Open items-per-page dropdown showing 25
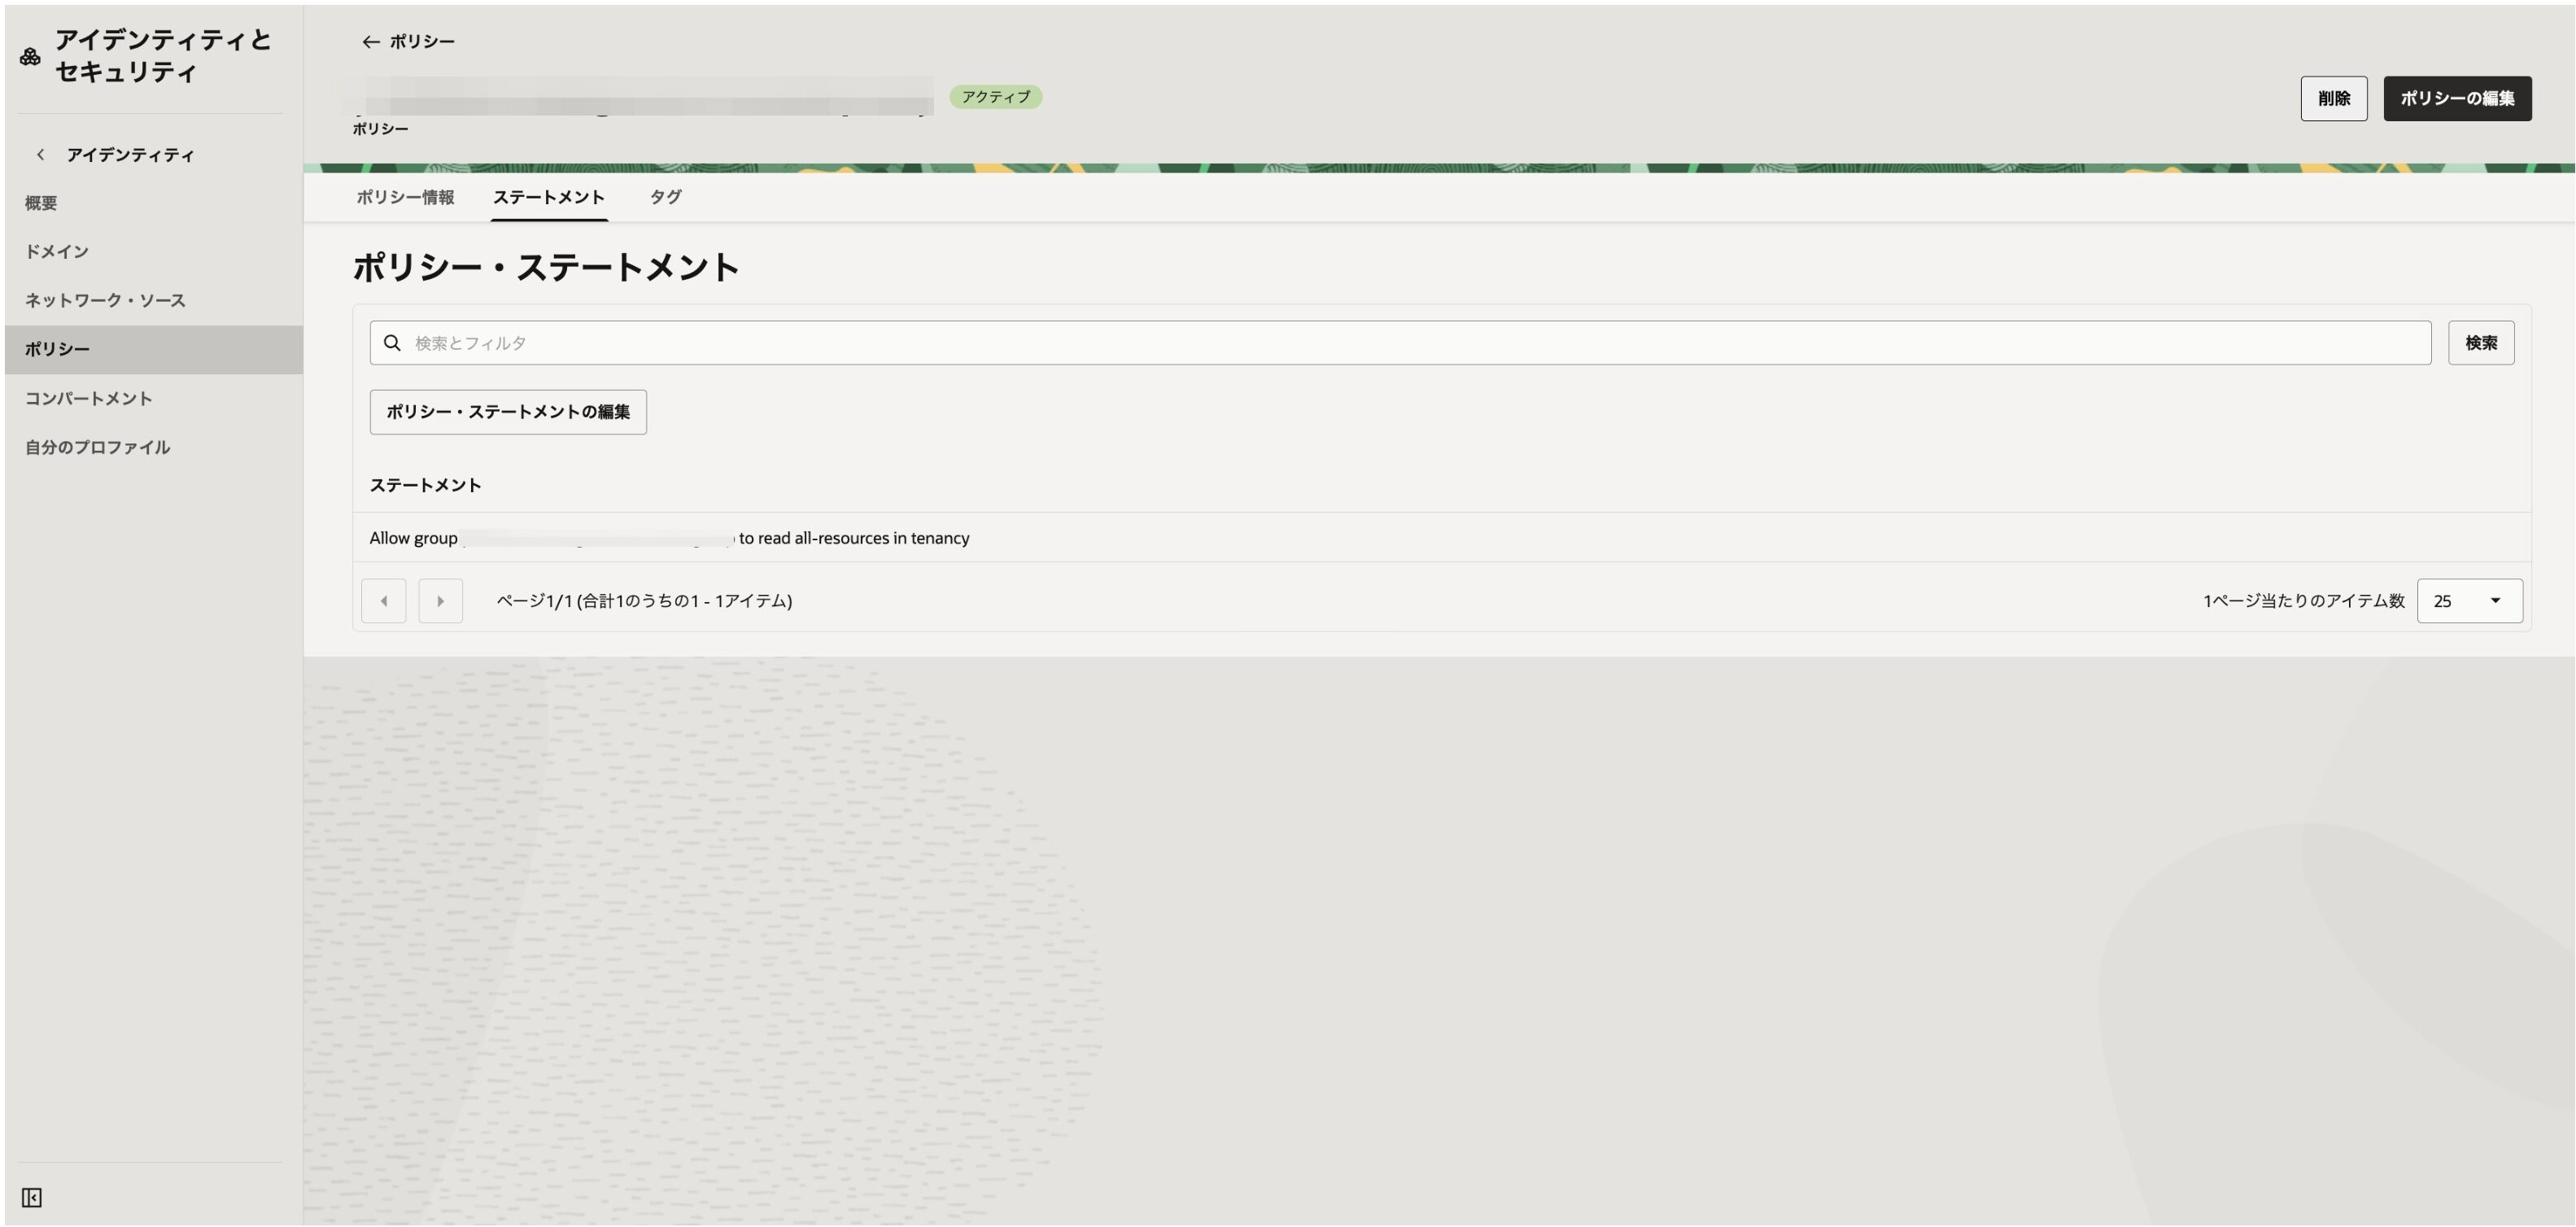The height and width of the screenshot is (1227, 2576). (x=2469, y=601)
